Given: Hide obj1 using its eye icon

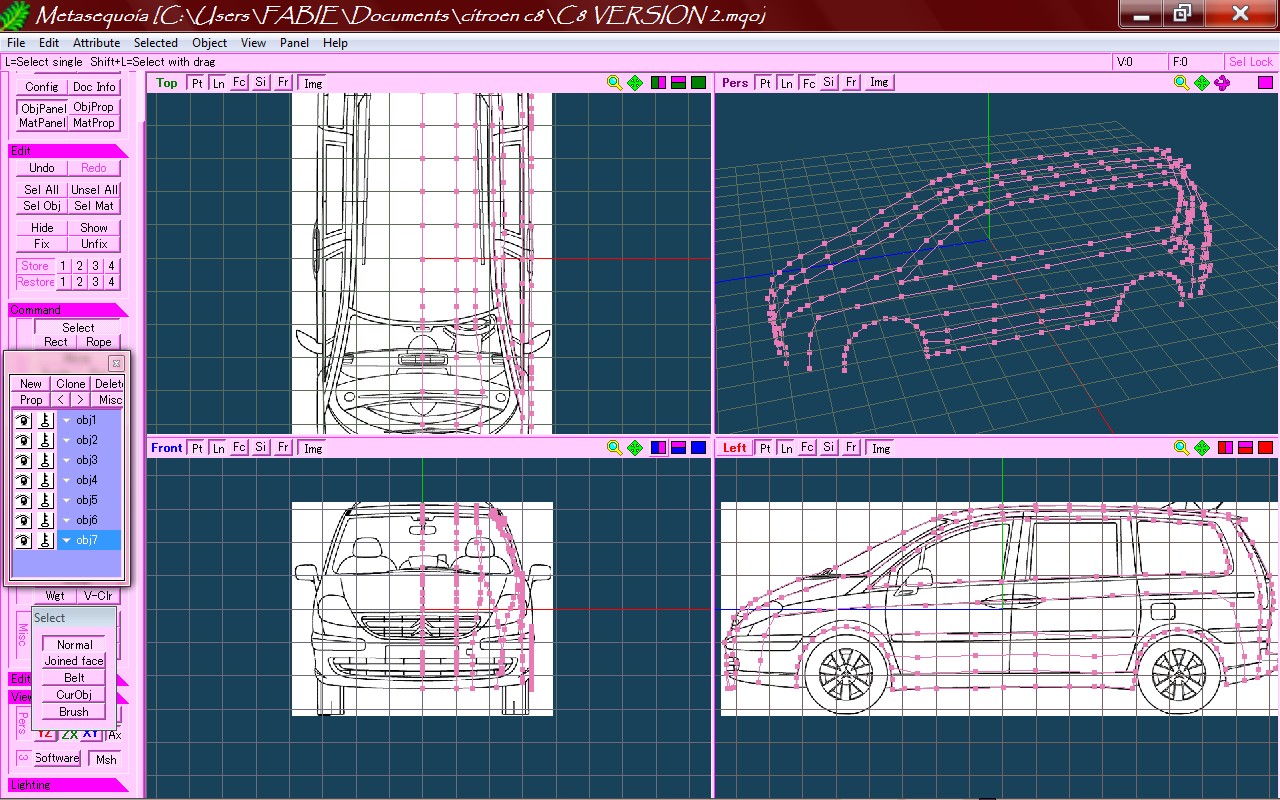Looking at the screenshot, I should click(22, 420).
